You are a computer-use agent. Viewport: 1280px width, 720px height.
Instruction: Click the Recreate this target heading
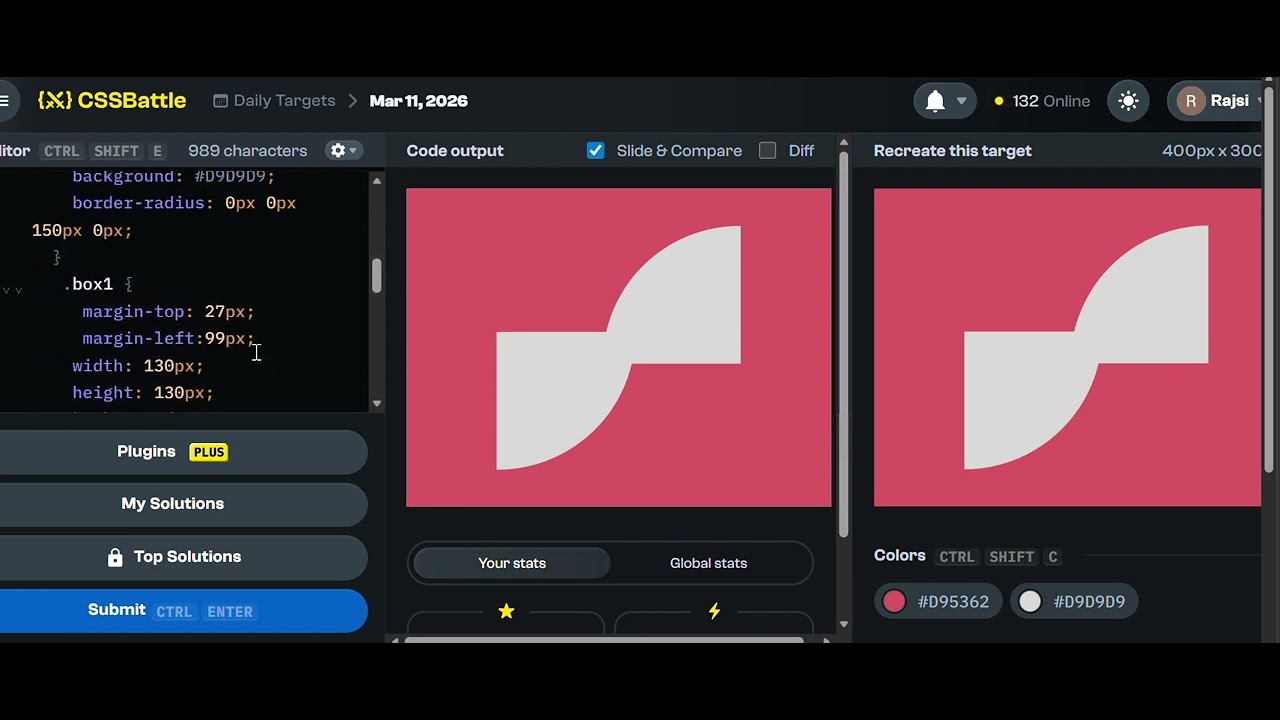pyautogui.click(x=953, y=151)
